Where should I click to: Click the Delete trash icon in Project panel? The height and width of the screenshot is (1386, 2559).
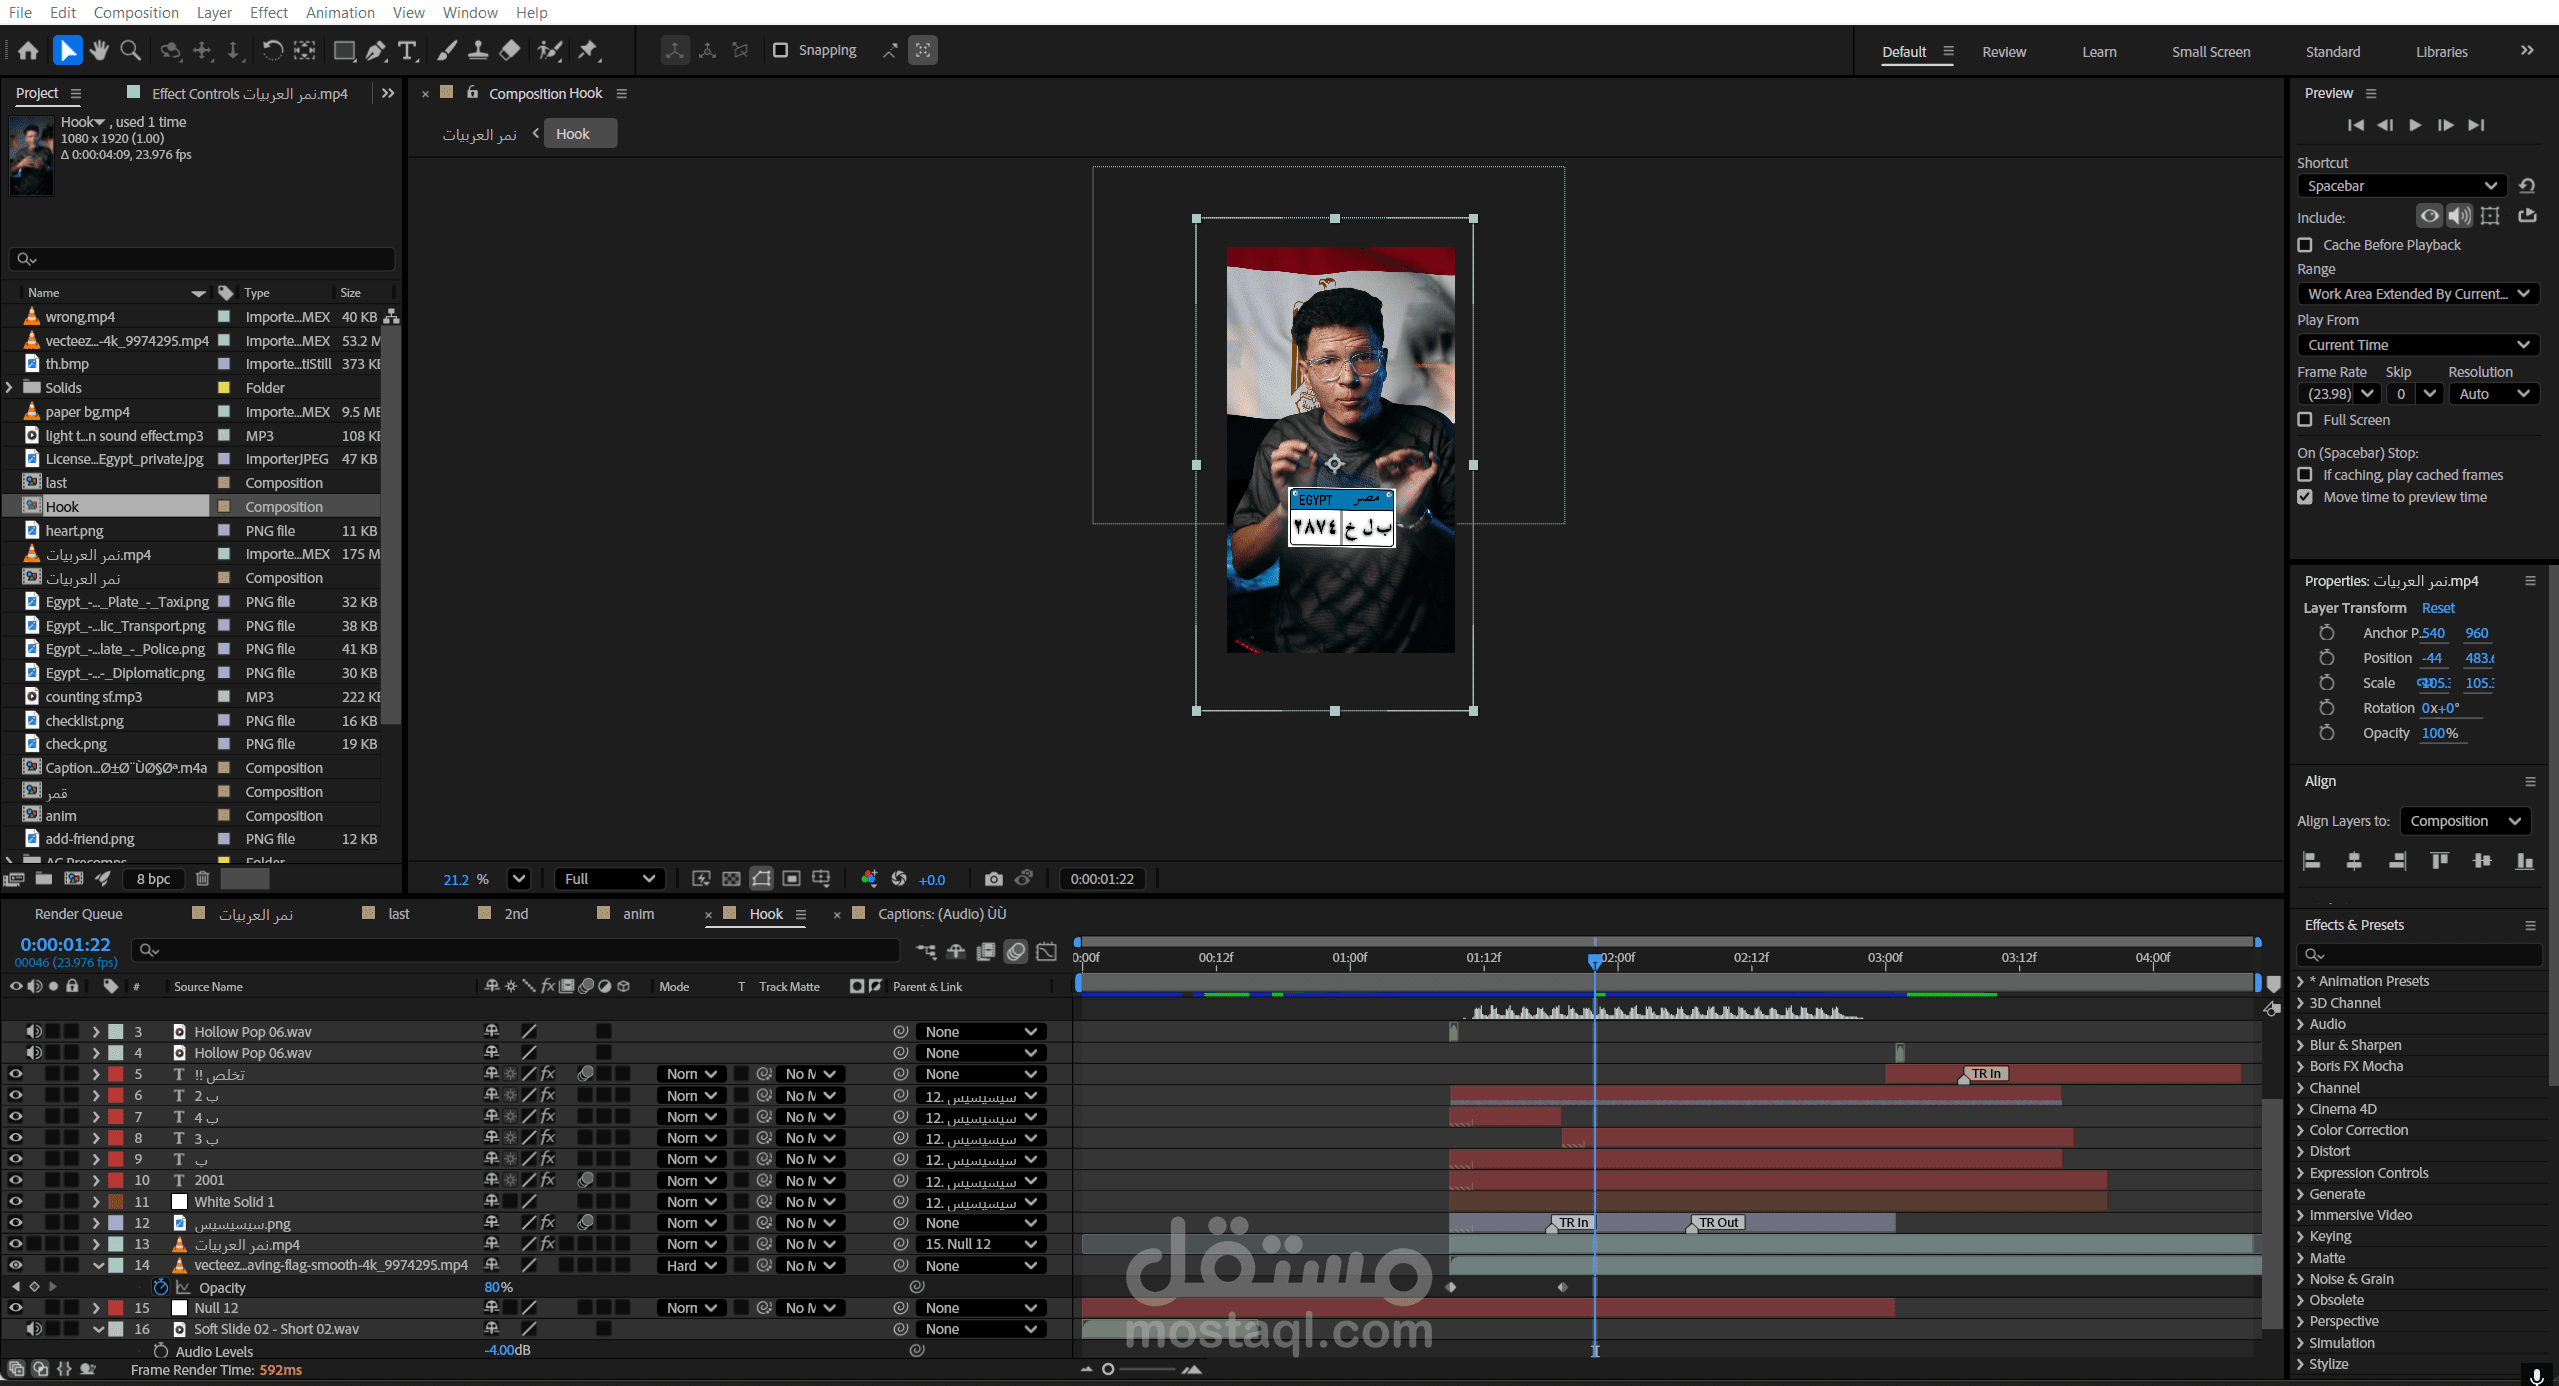coord(202,879)
